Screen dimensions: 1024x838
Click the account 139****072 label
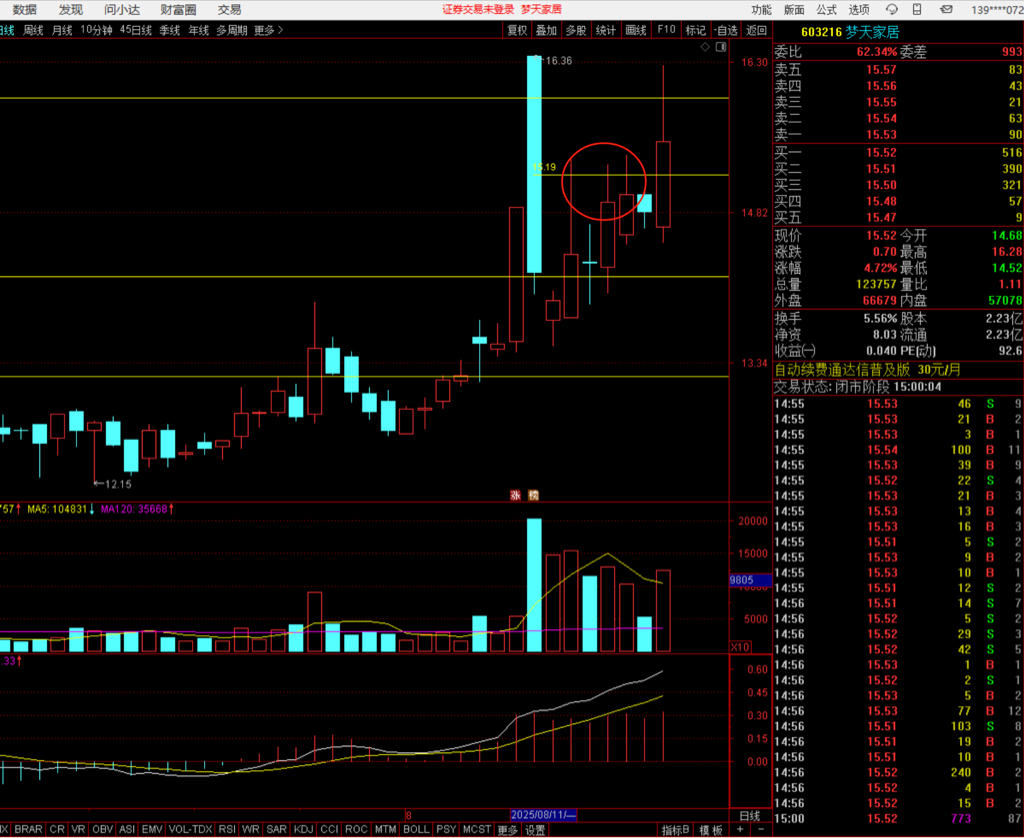coord(997,10)
